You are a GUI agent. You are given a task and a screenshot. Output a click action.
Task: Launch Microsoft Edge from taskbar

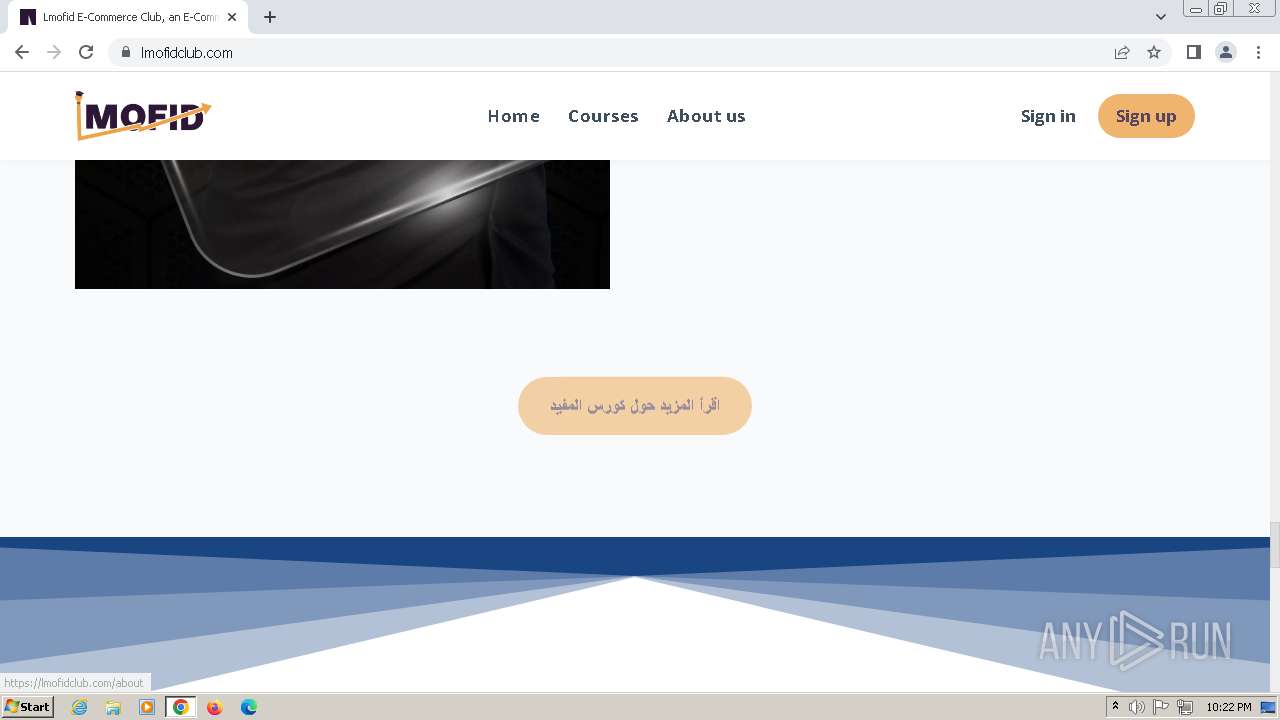click(249, 707)
